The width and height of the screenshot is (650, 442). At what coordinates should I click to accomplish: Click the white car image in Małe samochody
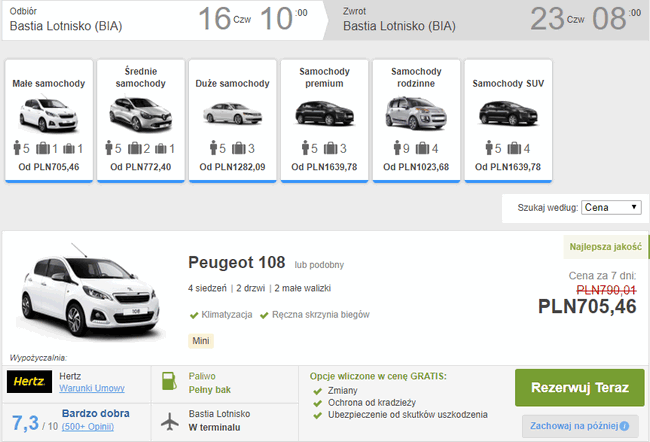[x=49, y=115]
